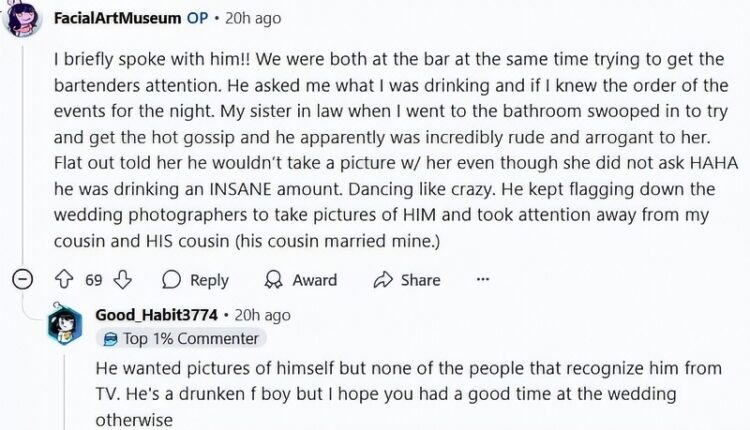Give an Award to this comment
This screenshot has height=430, width=750.
tap(301, 280)
